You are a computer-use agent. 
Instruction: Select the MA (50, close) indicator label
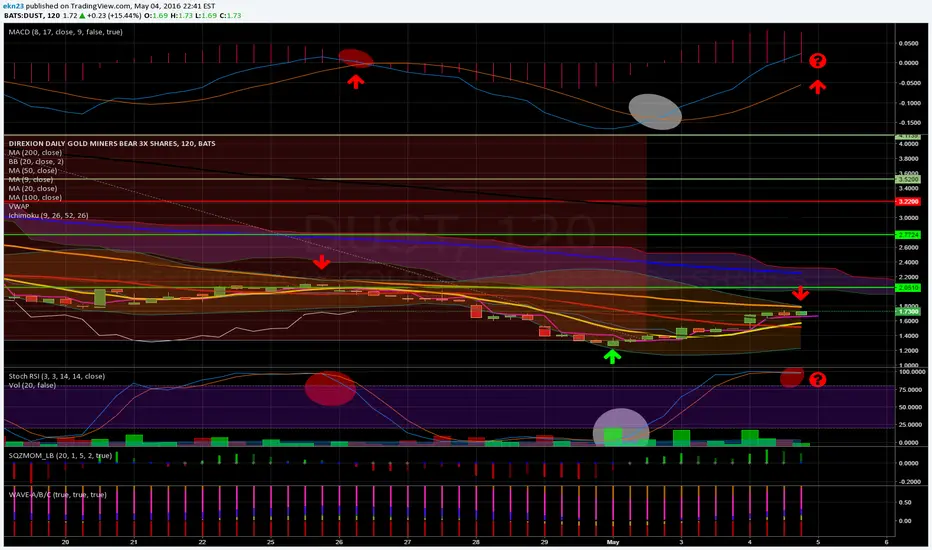pyautogui.click(x=33, y=171)
